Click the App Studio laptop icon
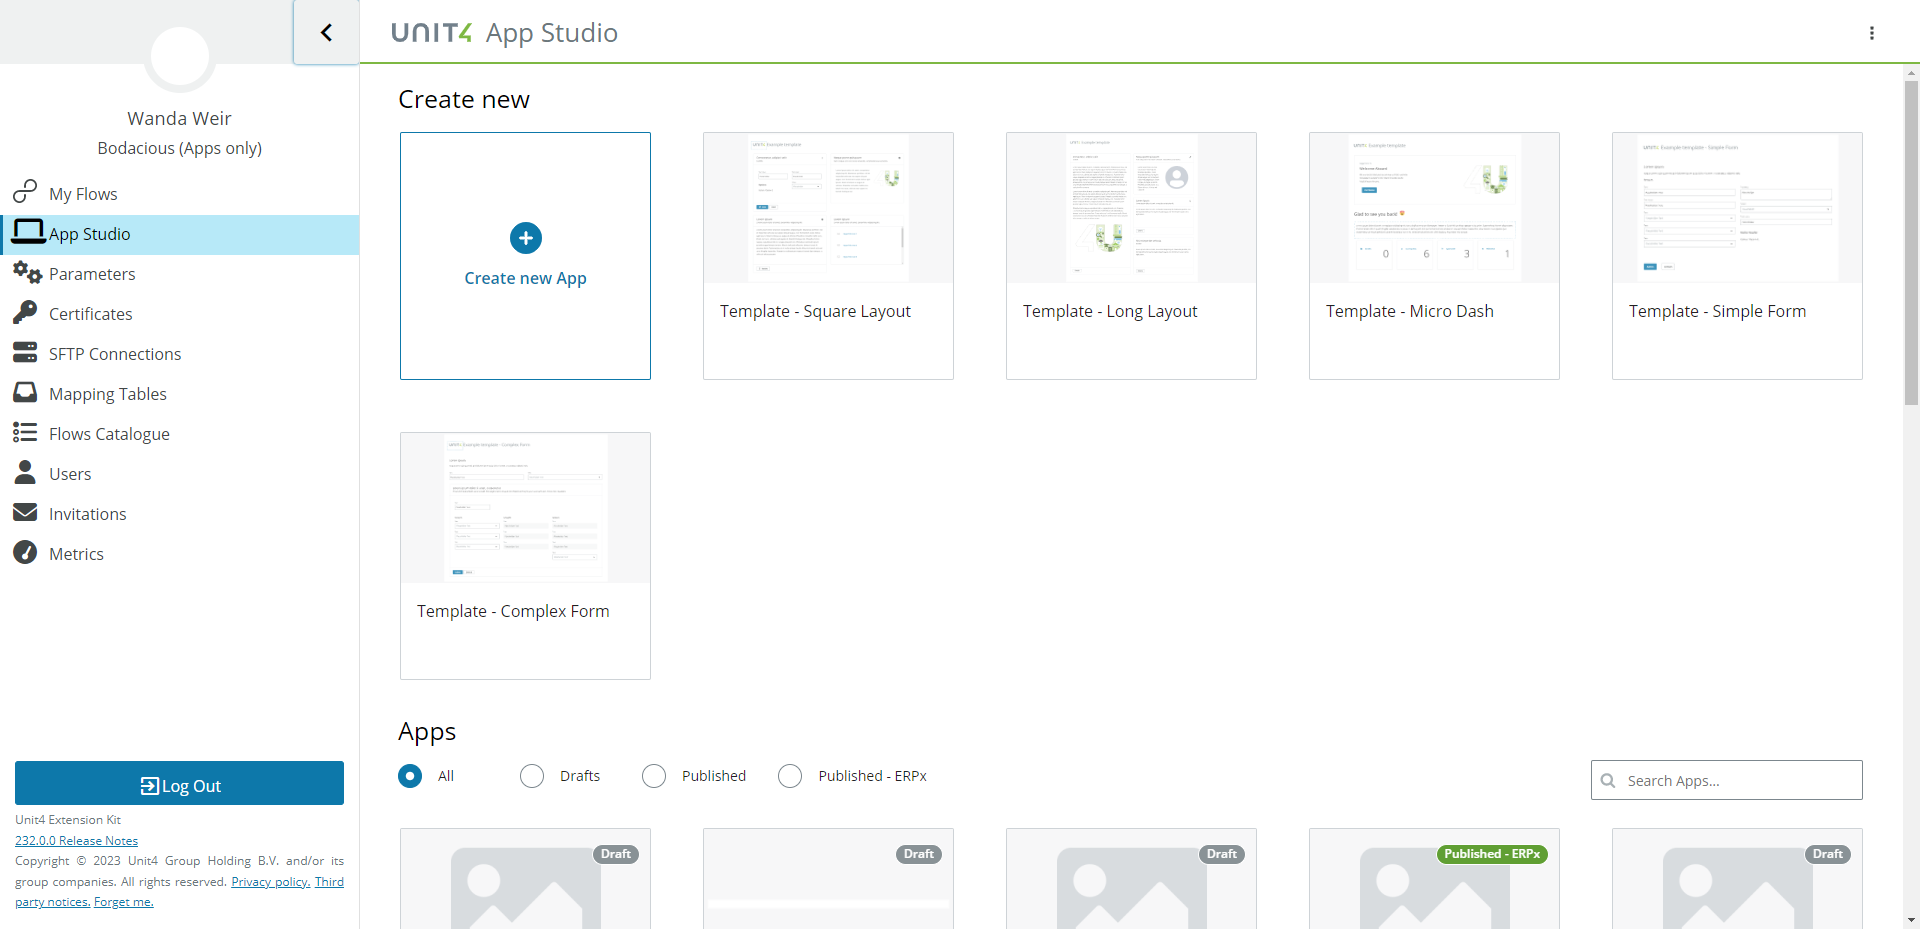Viewport: 1920px width, 929px height. (28, 232)
